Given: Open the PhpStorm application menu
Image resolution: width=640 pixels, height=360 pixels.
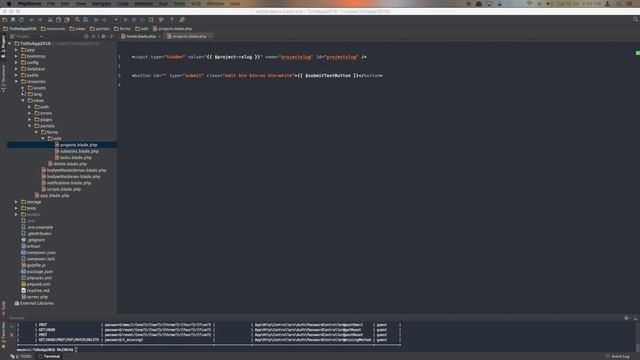Looking at the screenshot, I should click(29, 4).
